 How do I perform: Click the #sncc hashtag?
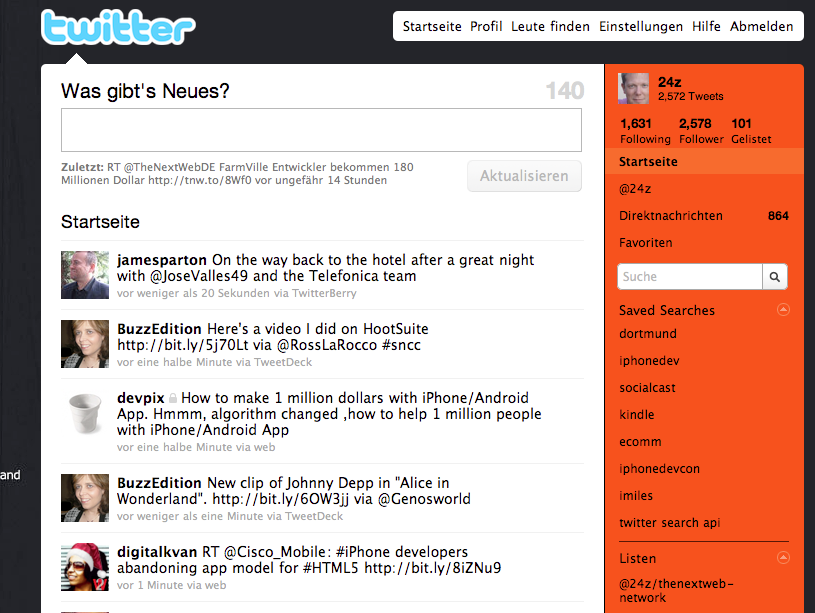pyautogui.click(x=401, y=345)
